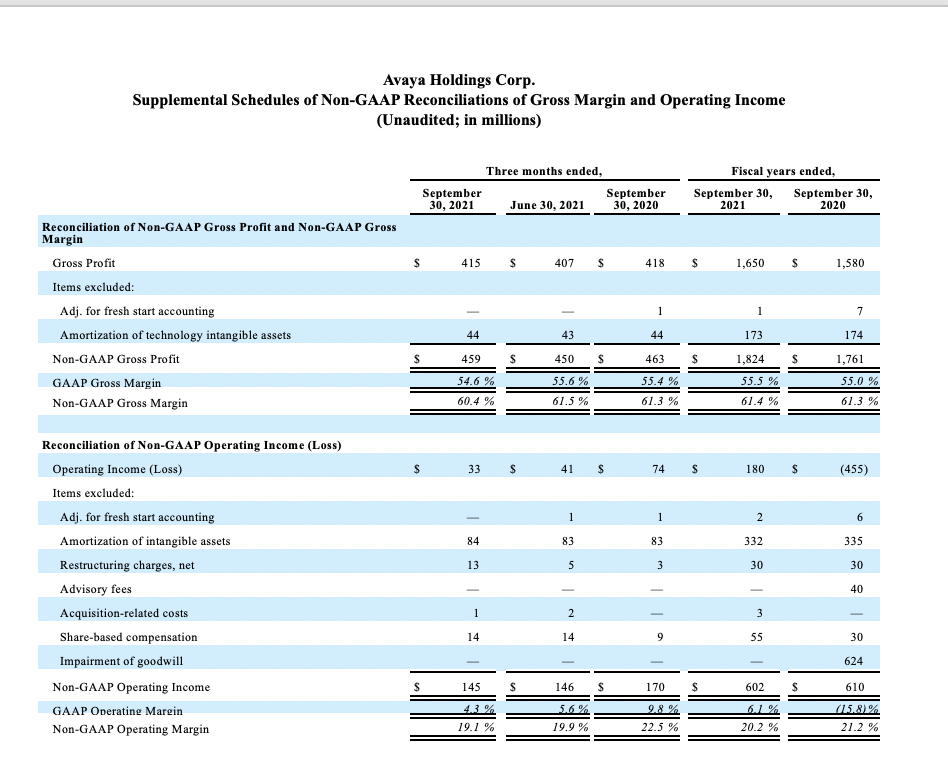This screenshot has height=776, width=948.
Task: Click '(Unaudited; in millions)' subtitle
Action: click(x=459, y=120)
